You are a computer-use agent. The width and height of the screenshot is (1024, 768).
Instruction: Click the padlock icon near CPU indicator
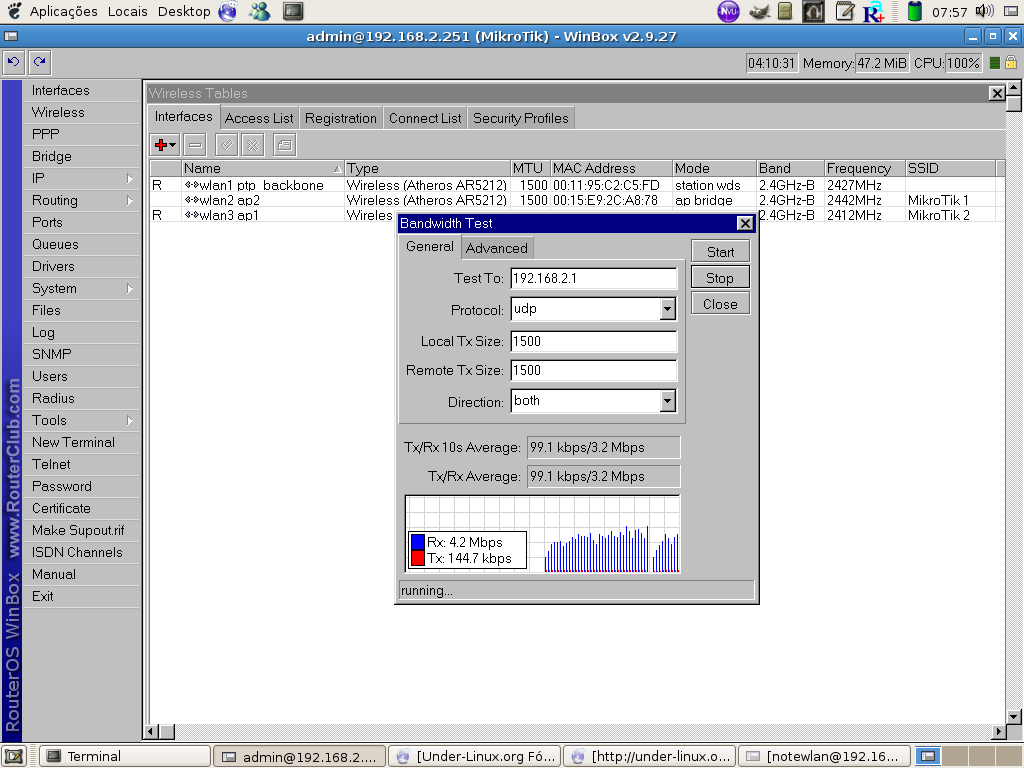(1011, 63)
